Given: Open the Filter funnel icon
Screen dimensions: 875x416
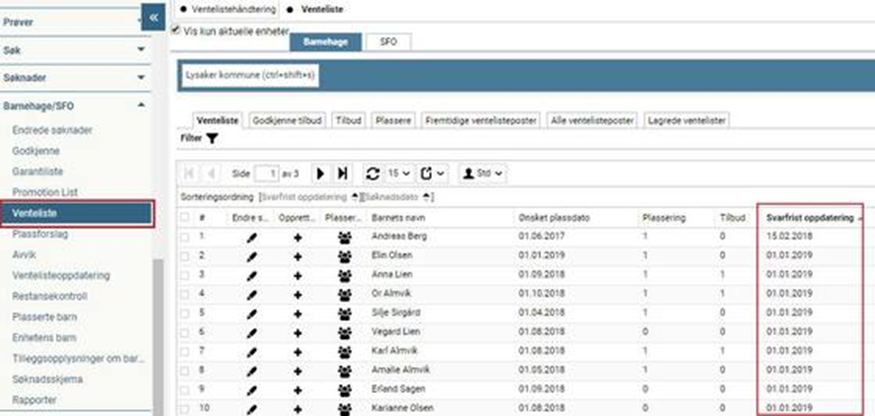Looking at the screenshot, I should [x=212, y=138].
